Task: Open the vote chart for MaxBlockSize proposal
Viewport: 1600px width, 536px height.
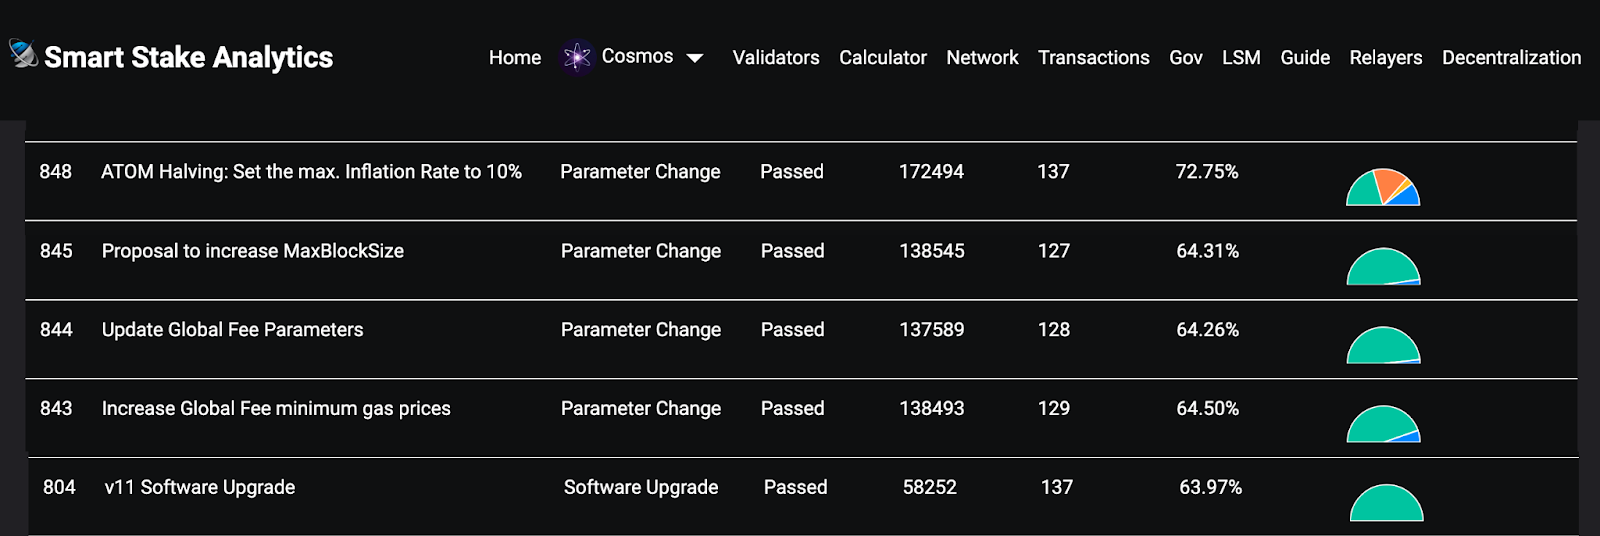Action: coord(1383,266)
